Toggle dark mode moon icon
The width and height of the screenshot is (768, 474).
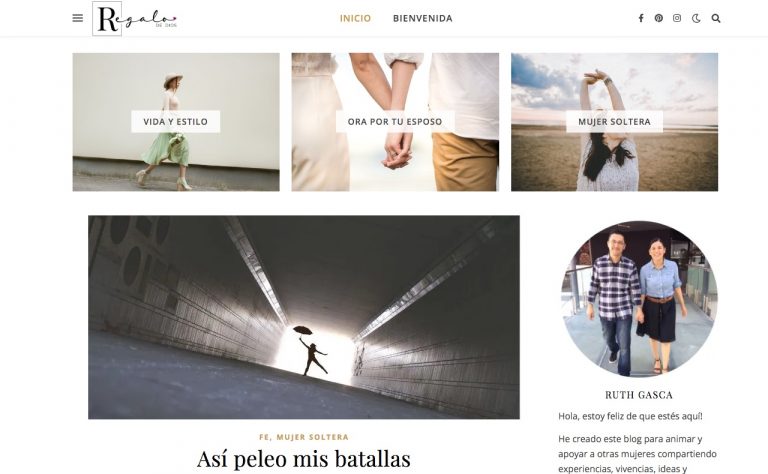tap(696, 18)
